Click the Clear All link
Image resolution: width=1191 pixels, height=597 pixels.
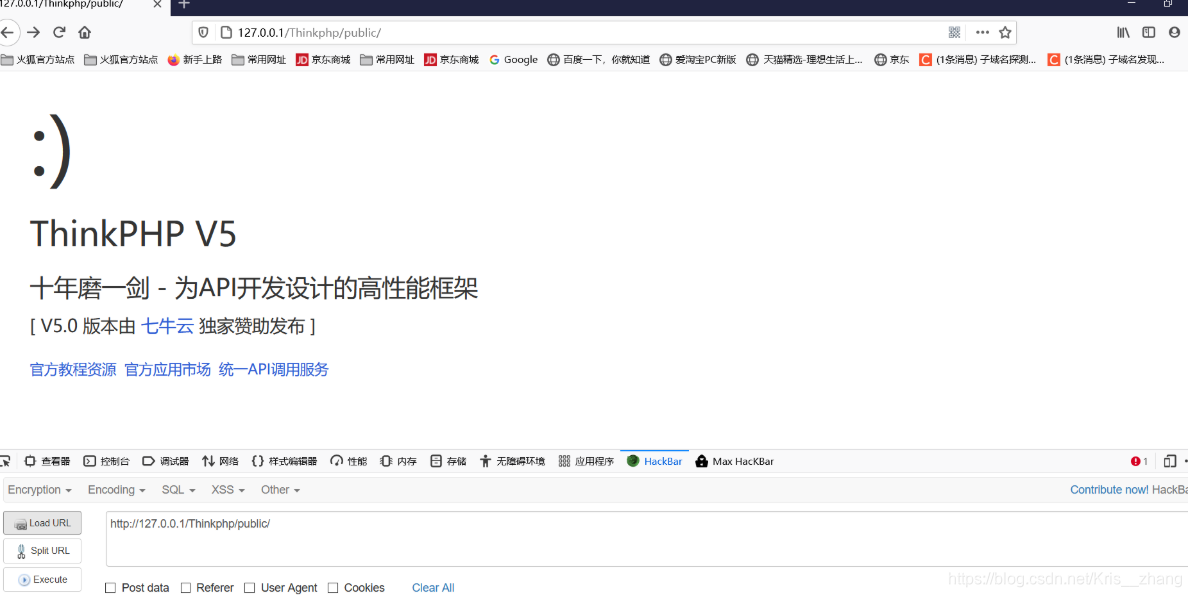433,588
